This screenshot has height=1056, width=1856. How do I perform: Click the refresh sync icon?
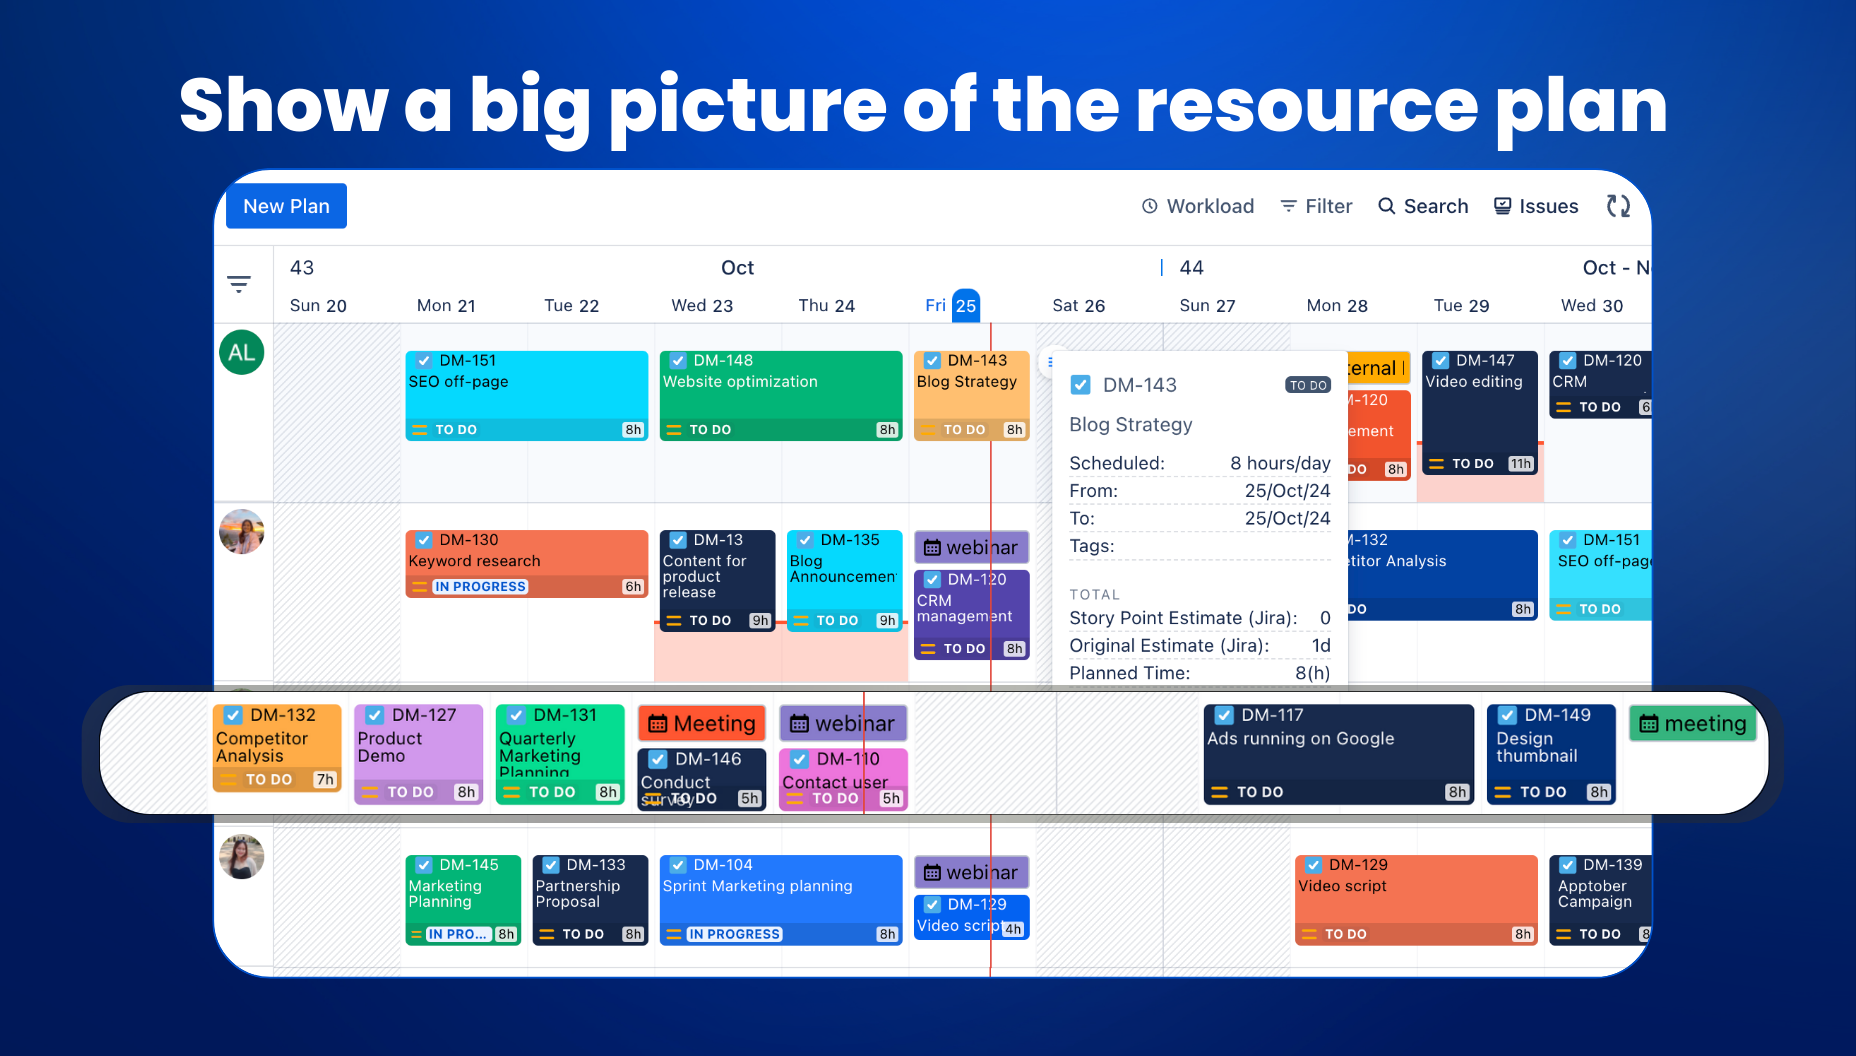click(1618, 206)
